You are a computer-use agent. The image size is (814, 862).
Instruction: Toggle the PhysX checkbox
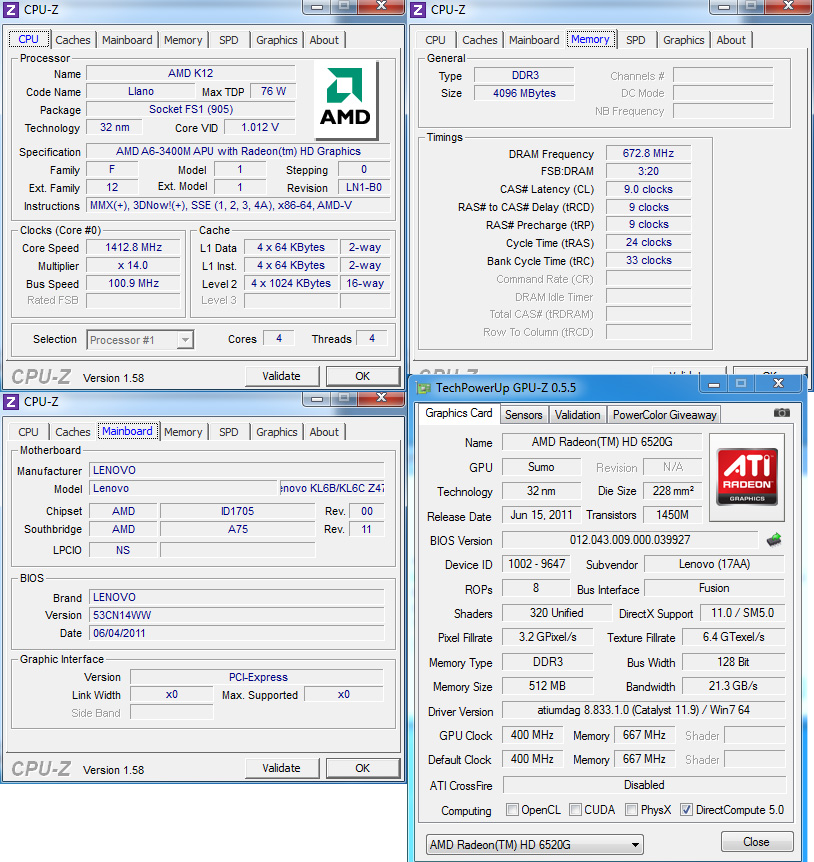(632, 809)
